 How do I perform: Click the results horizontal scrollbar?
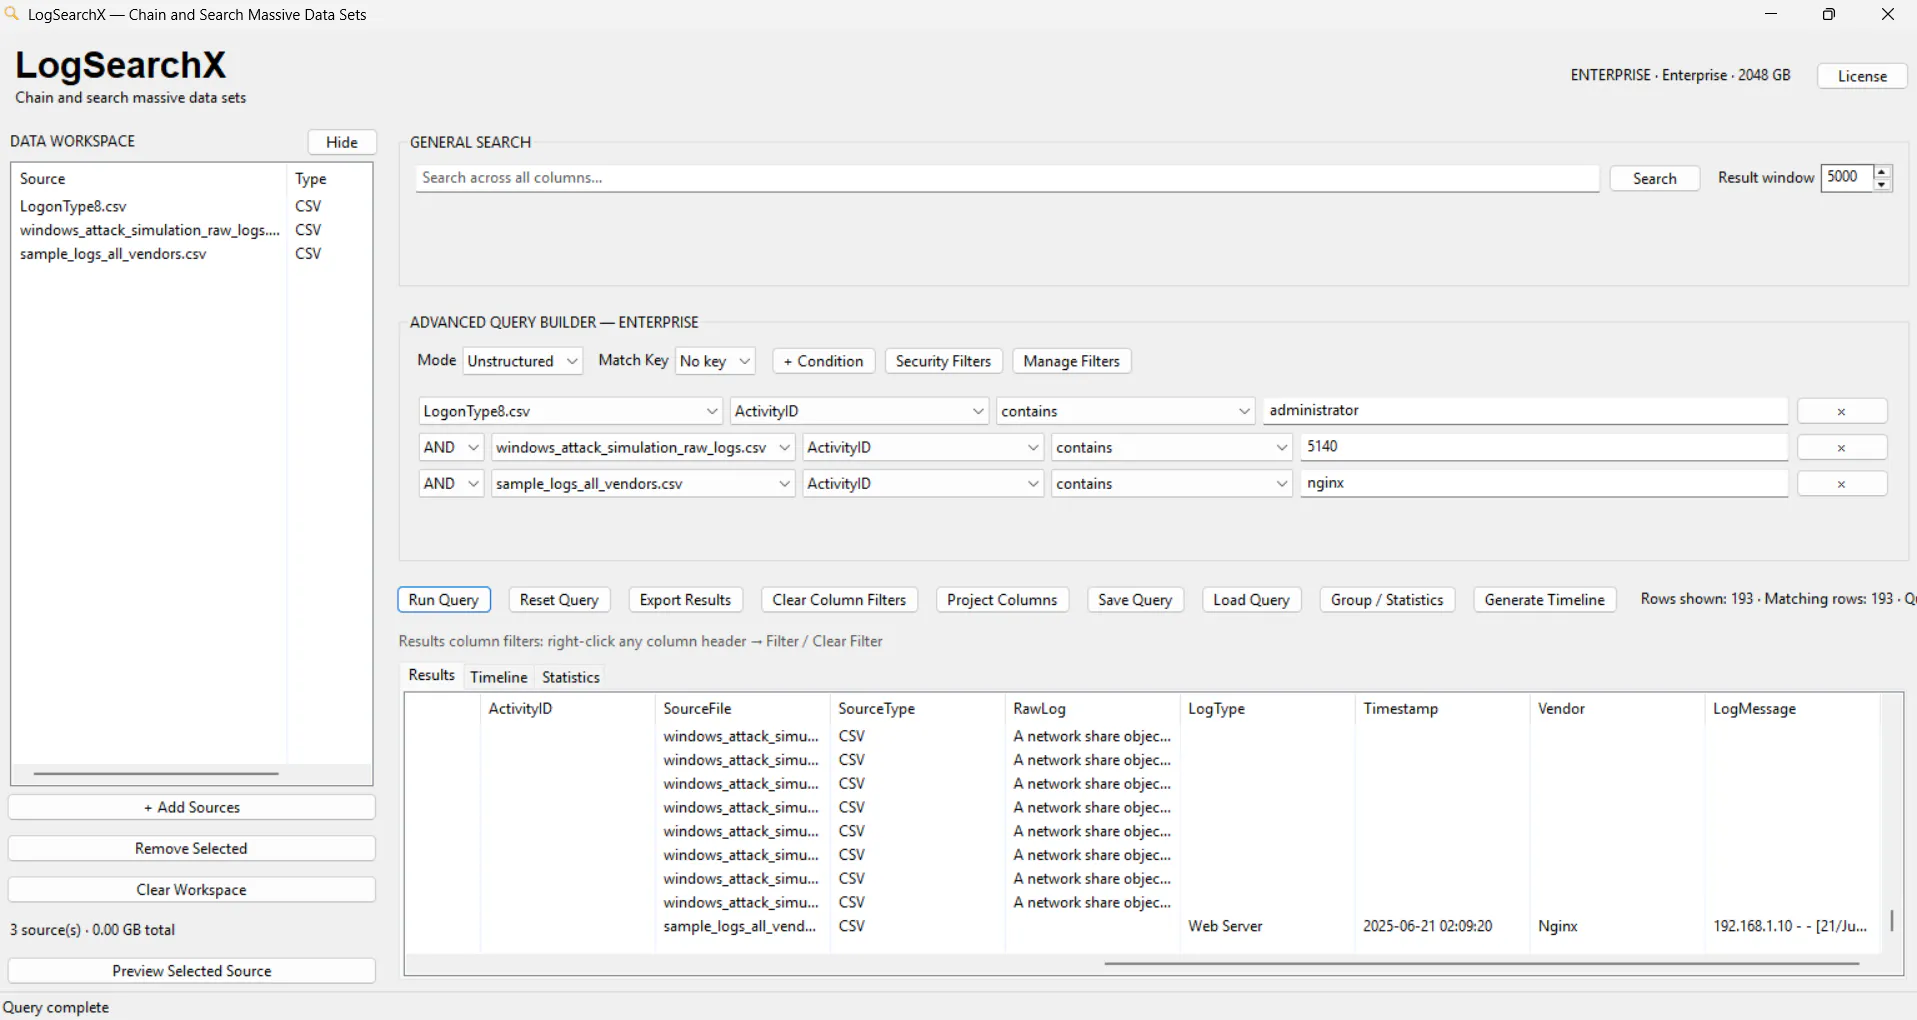1481,964
